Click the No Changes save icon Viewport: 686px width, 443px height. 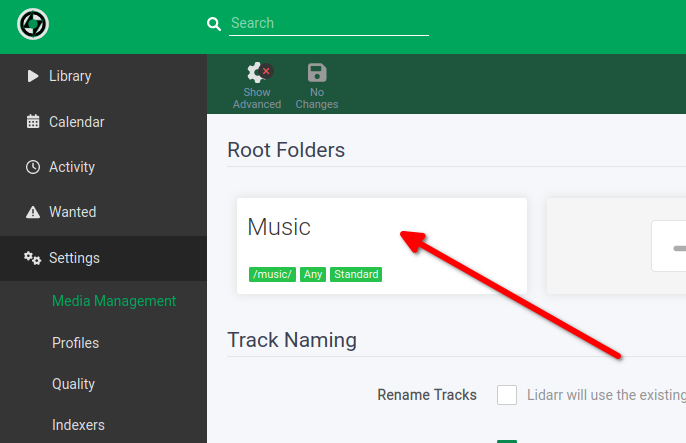pyautogui.click(x=317, y=73)
